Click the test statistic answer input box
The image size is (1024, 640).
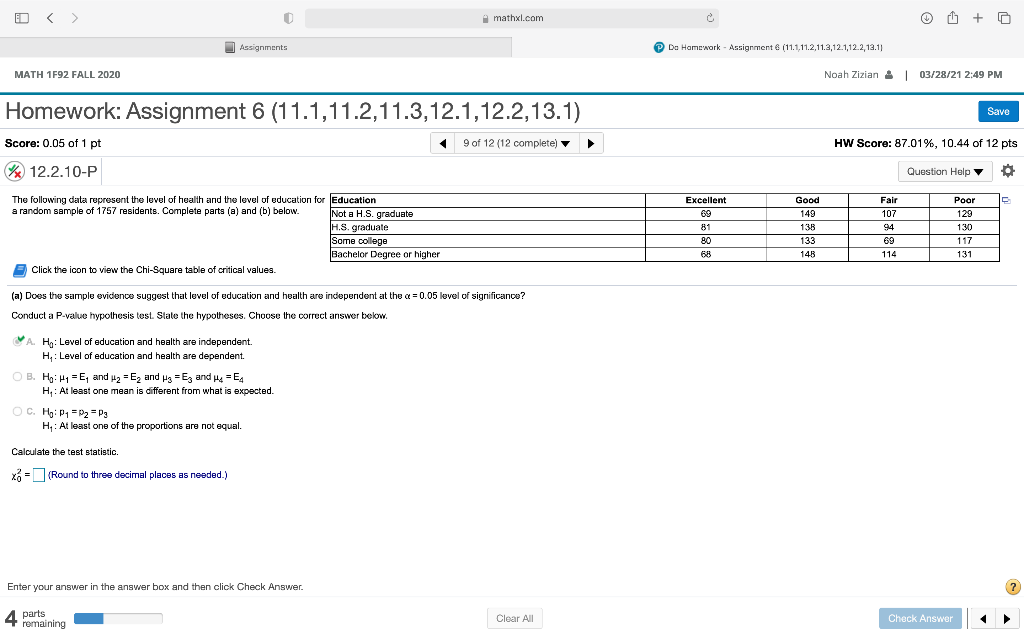pyautogui.click(x=38, y=474)
